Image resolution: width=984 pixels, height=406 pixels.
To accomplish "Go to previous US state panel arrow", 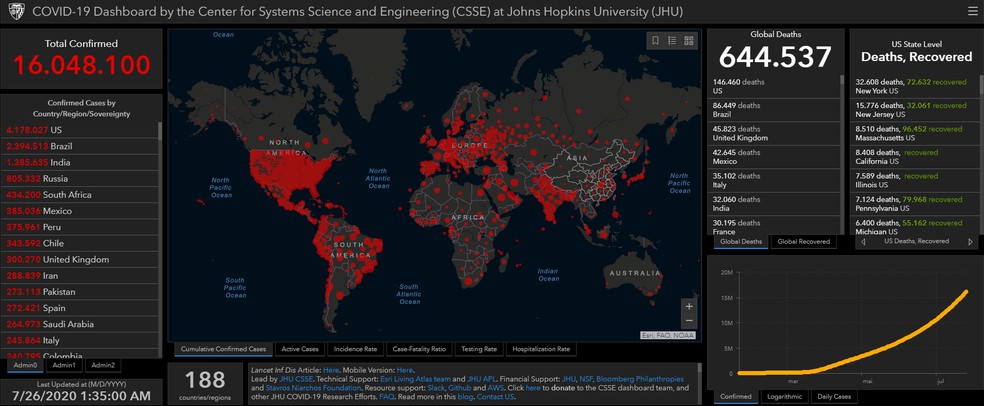I will [863, 242].
